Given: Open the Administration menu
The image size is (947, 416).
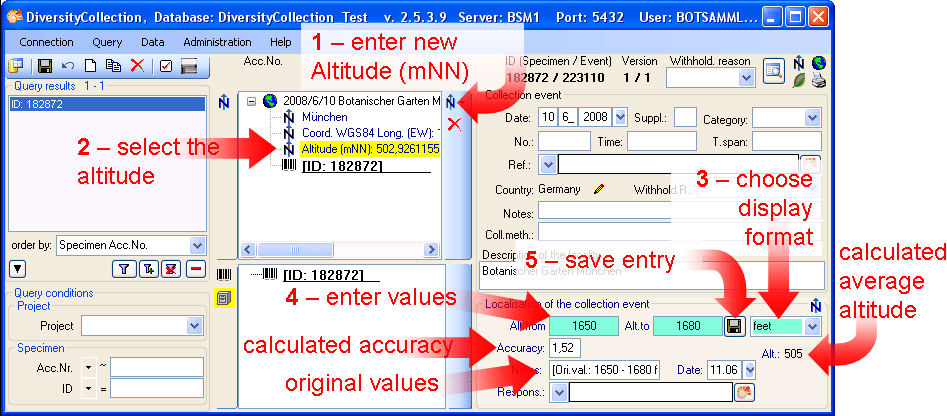Looking at the screenshot, I should (217, 42).
